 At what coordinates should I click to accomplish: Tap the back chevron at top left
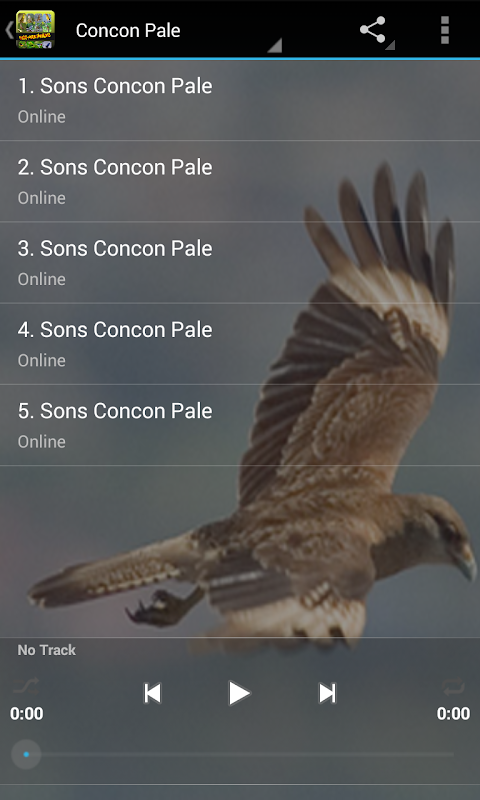[9, 30]
